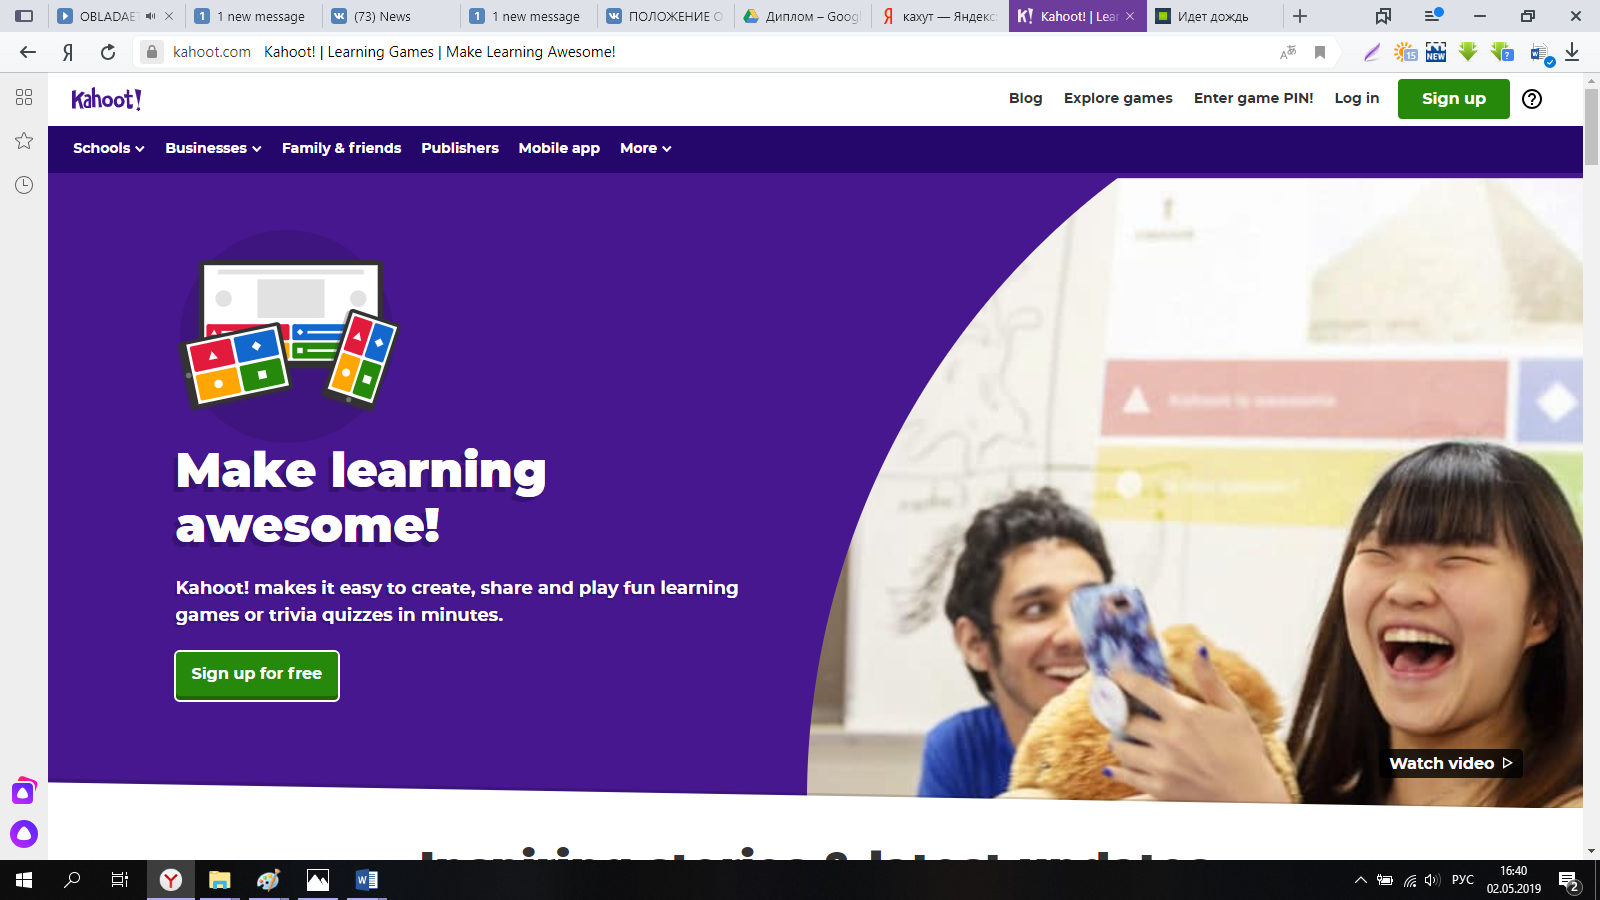Open browsing history via the sidebar clock icon
Screen dimensions: 1600x900
click(x=24, y=185)
